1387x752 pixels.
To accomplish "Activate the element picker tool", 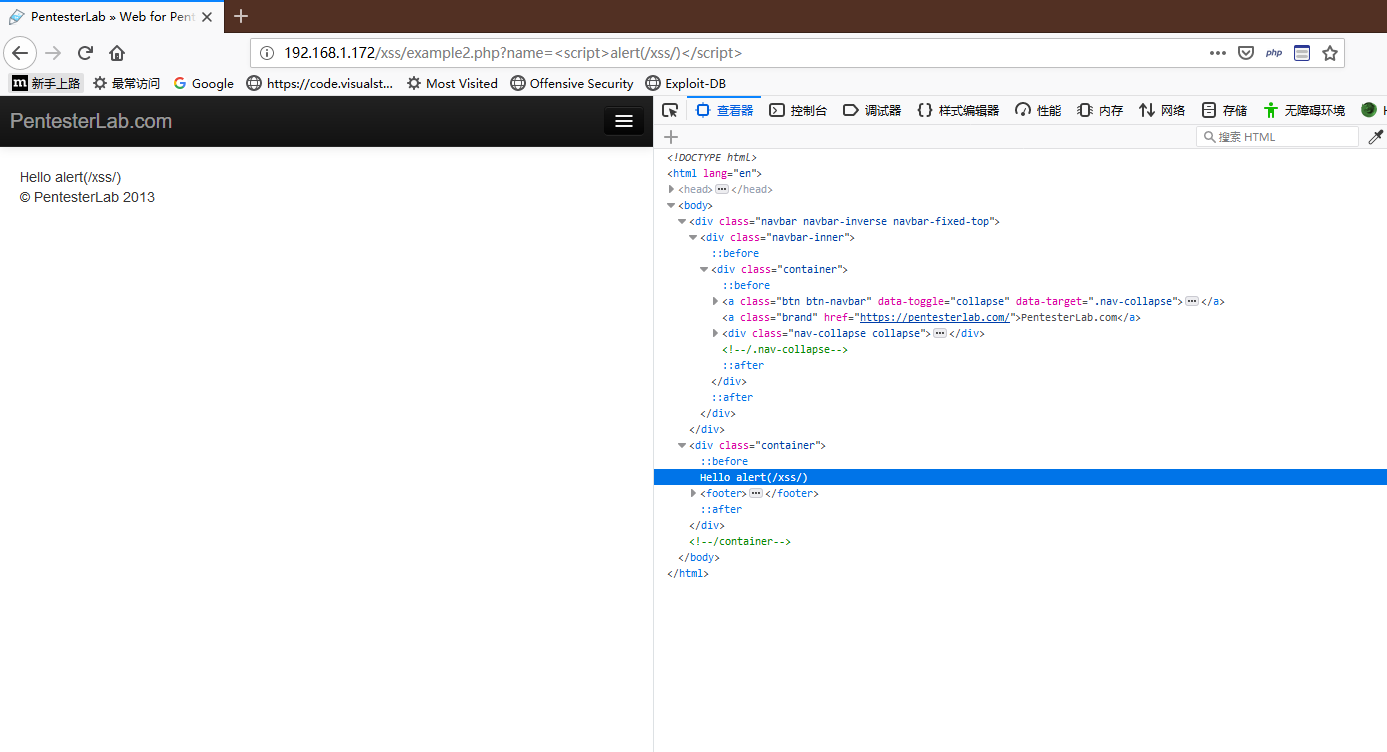I will click(670, 110).
